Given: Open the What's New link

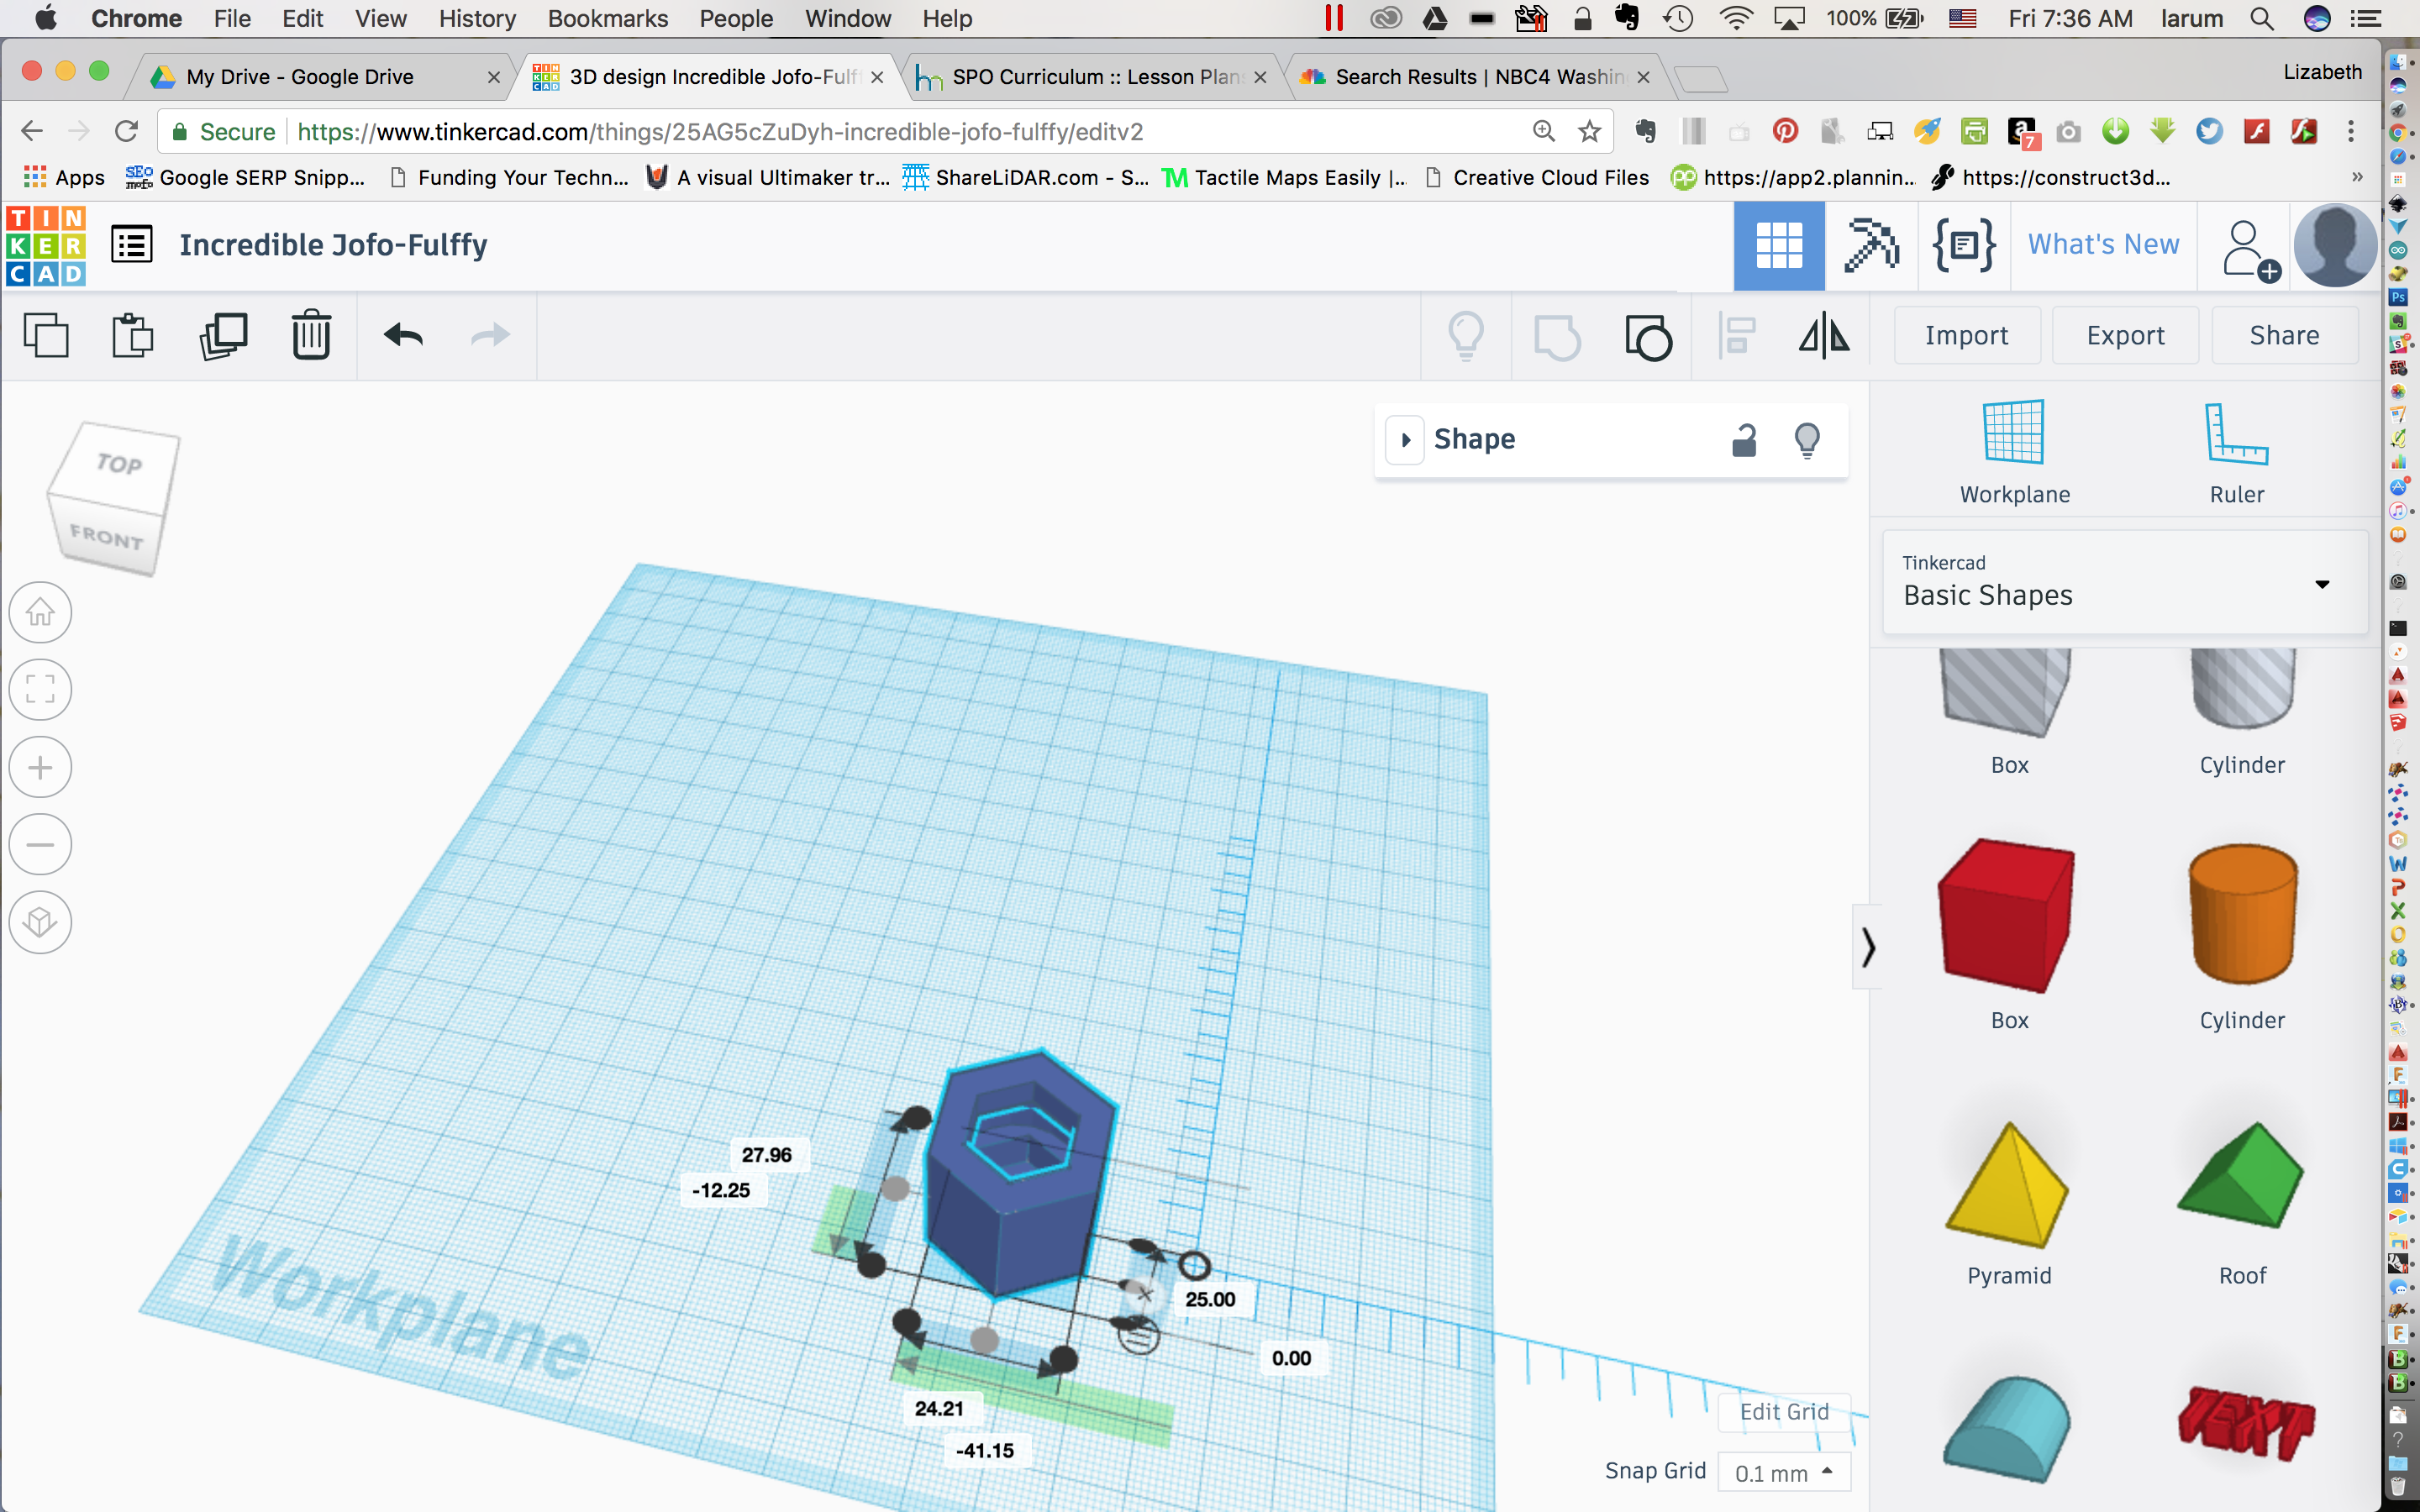Looking at the screenshot, I should (2103, 245).
